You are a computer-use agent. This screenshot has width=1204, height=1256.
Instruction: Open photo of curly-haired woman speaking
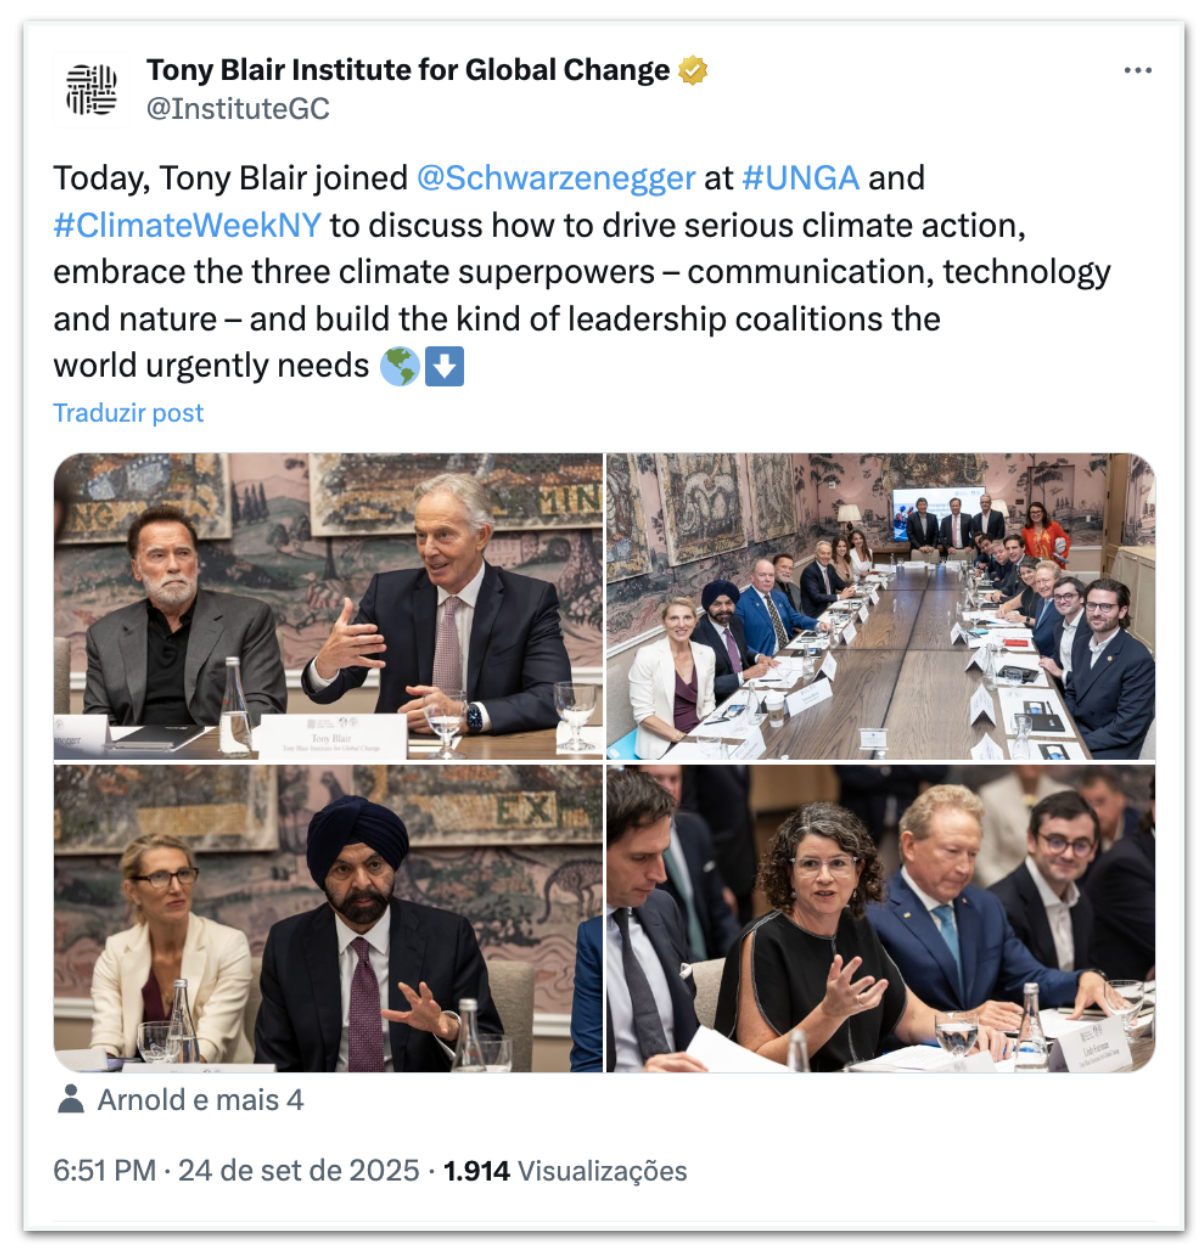coord(881,918)
